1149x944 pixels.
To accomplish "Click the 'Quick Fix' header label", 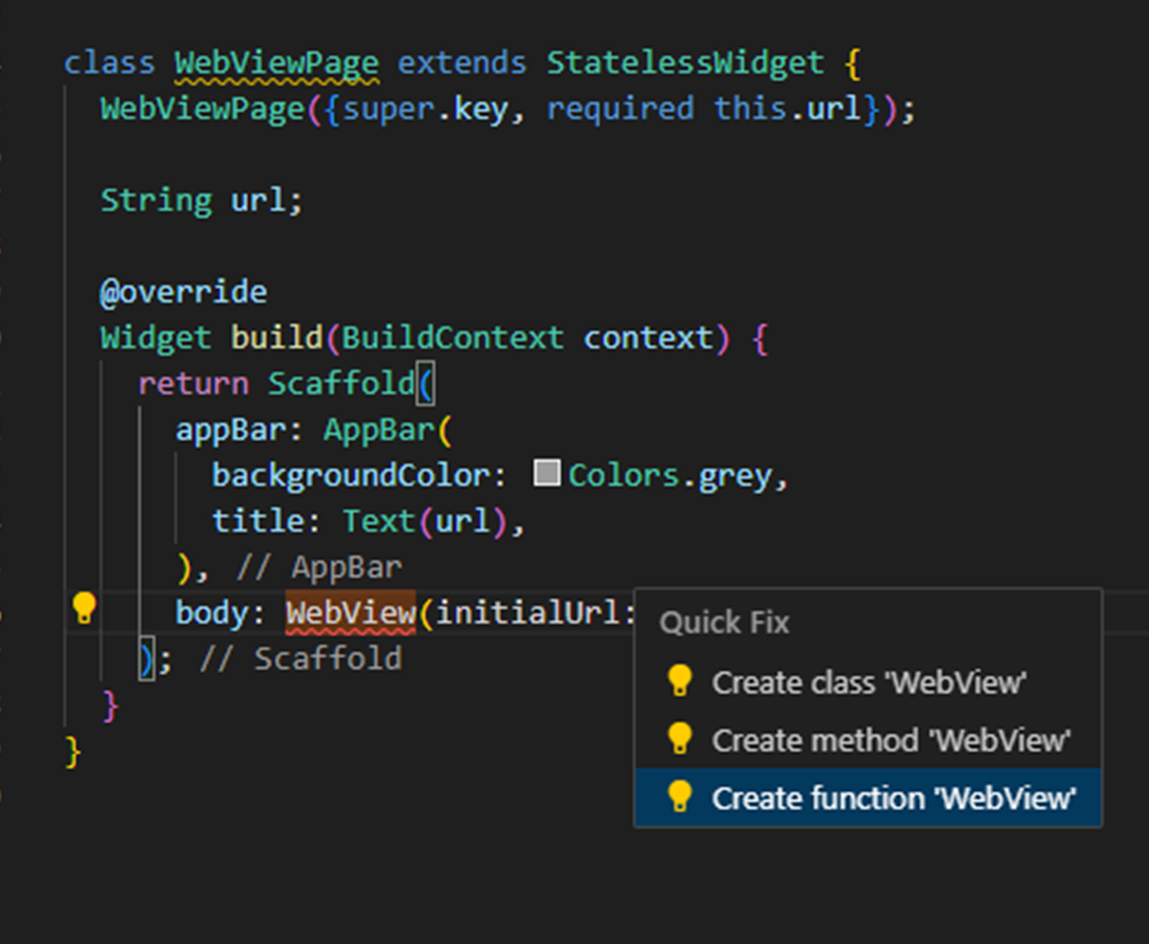I will coord(724,623).
